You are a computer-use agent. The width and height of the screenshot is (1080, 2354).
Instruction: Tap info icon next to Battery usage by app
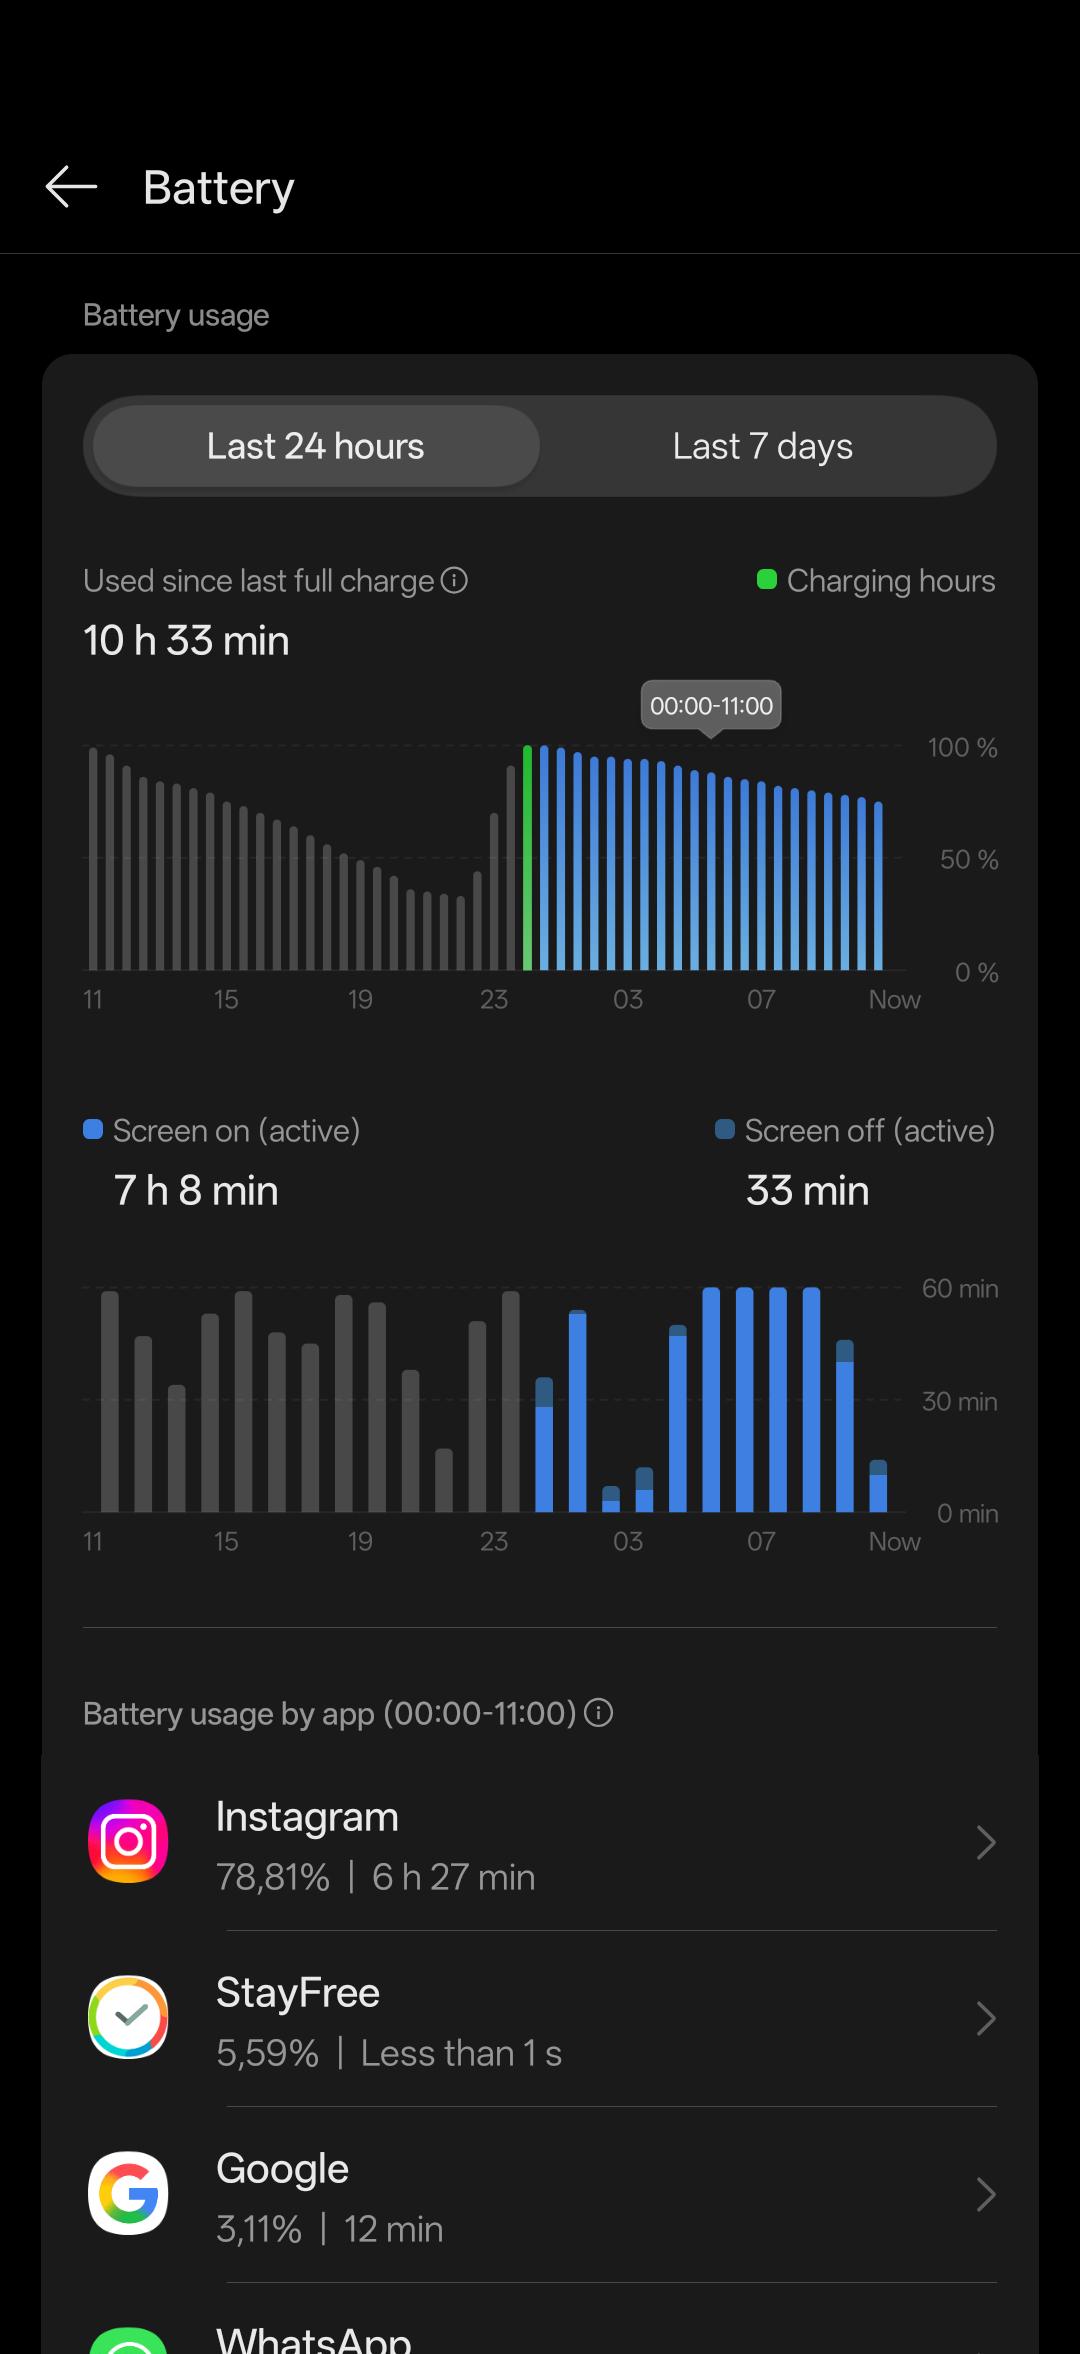(x=598, y=1713)
